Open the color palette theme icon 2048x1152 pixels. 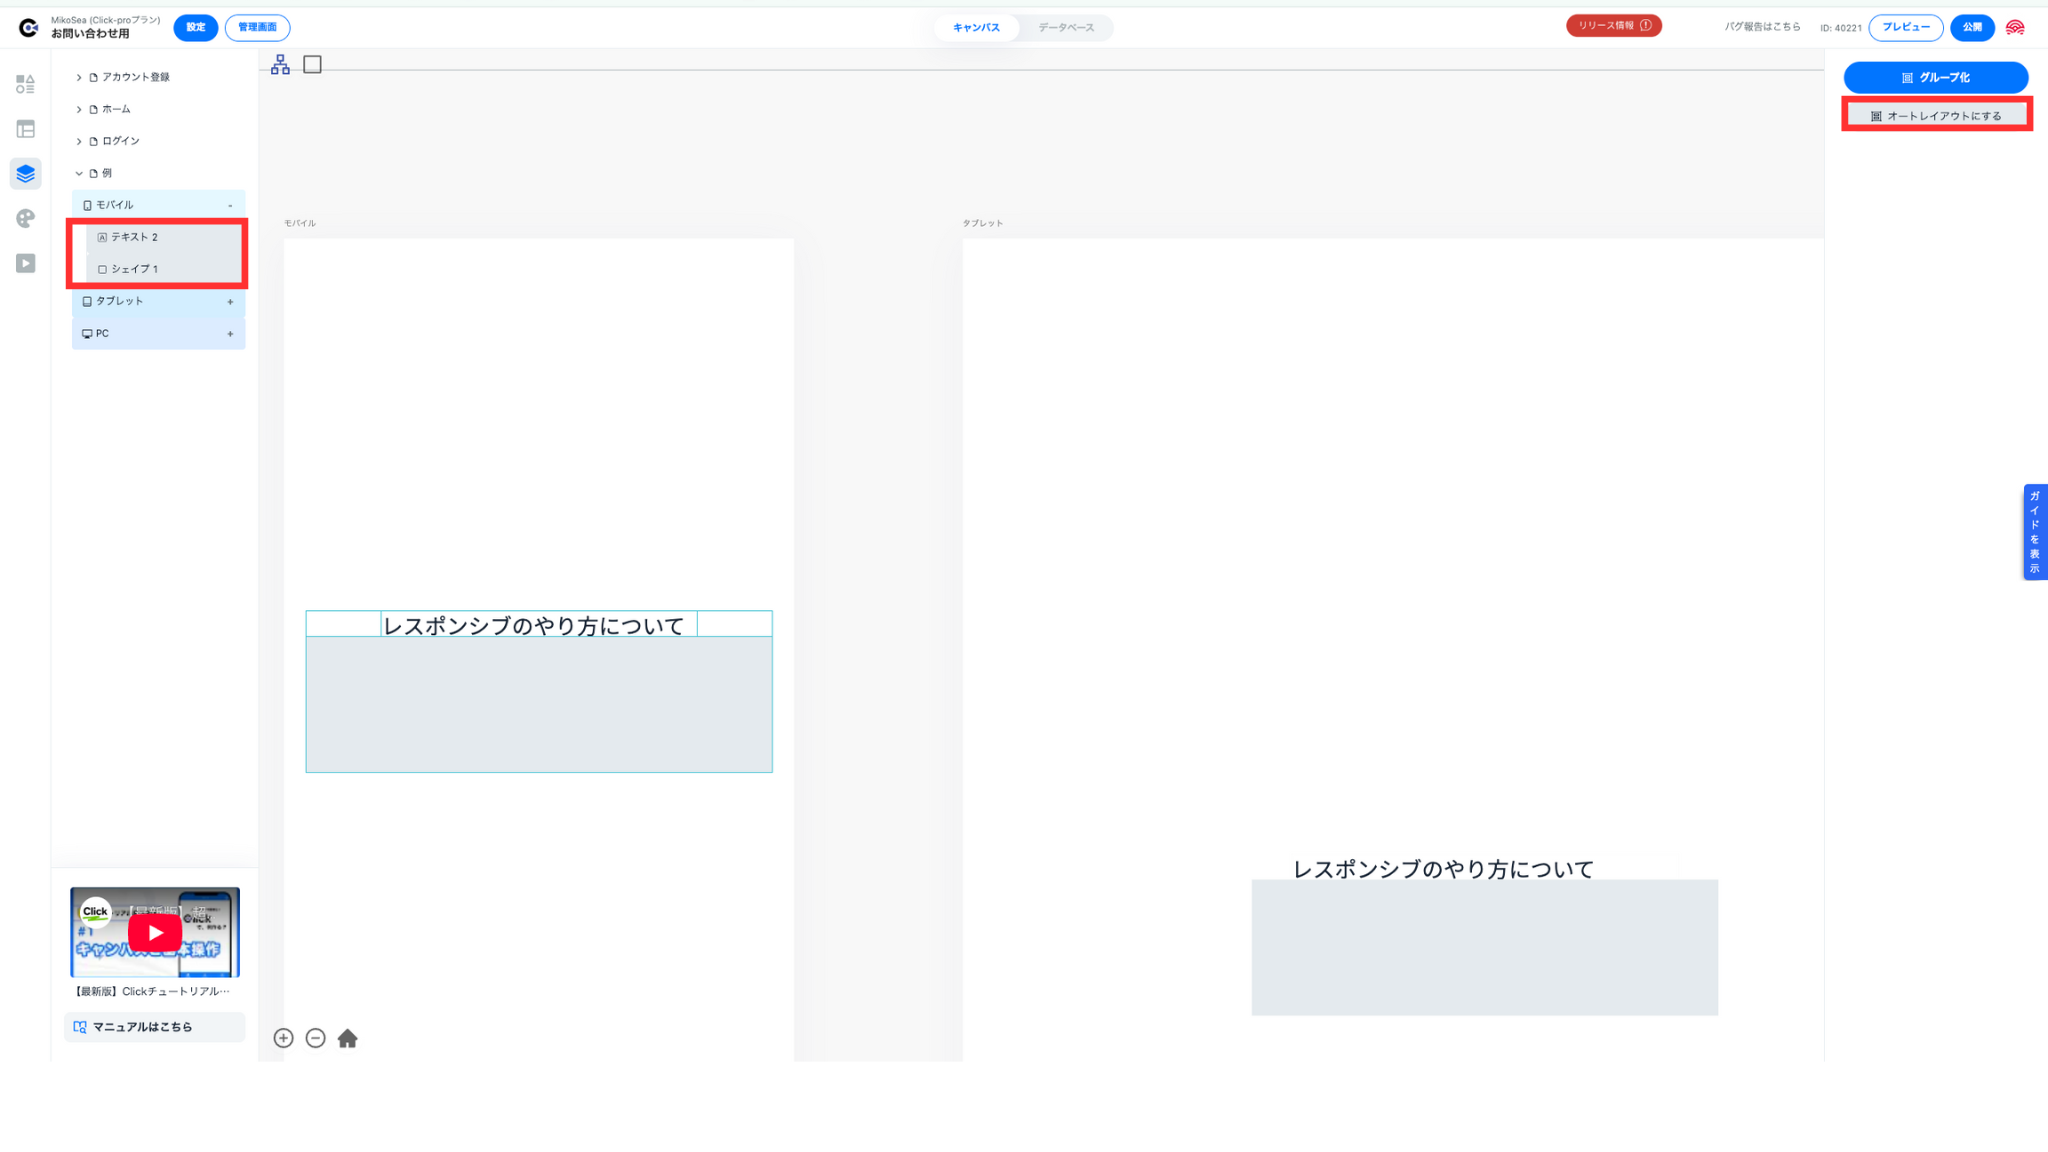(x=26, y=218)
